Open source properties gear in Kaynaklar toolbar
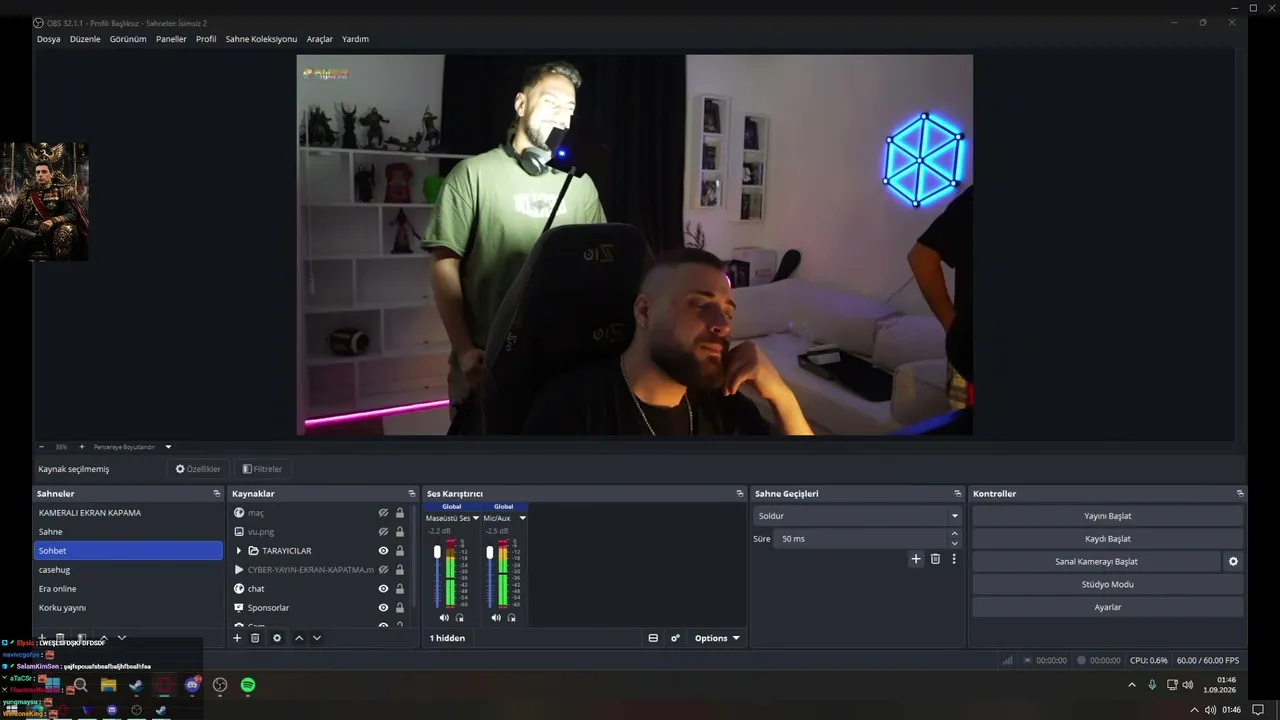The image size is (1280, 720). click(x=277, y=638)
